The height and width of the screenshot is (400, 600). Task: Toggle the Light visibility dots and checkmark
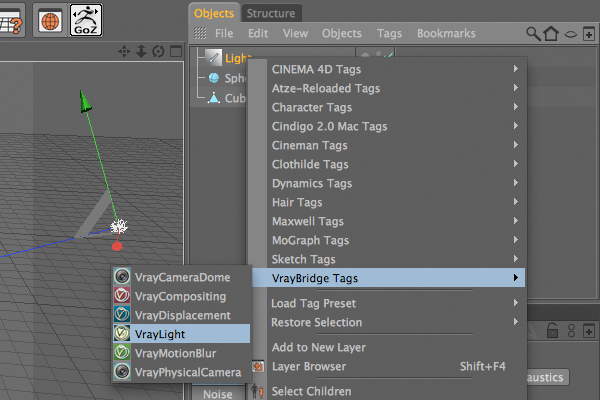377,55
